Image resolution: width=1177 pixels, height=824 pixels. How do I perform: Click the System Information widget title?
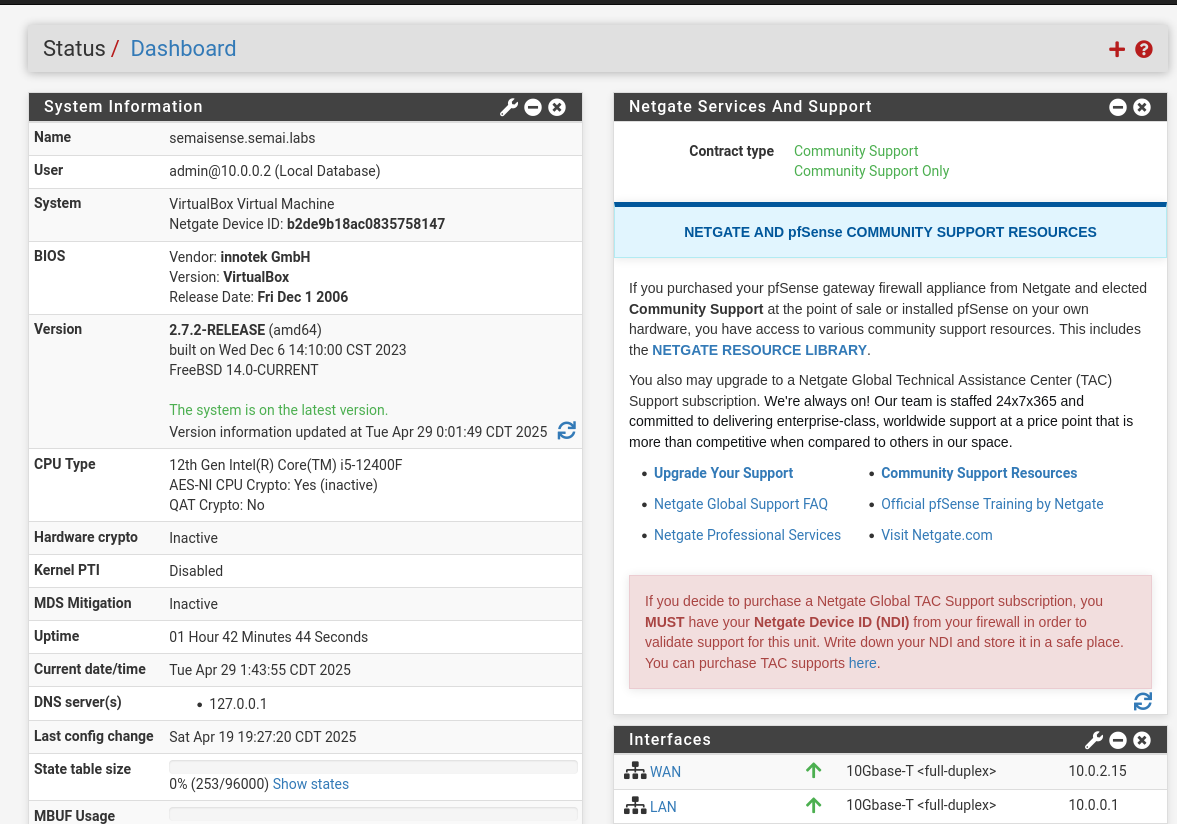tap(123, 107)
